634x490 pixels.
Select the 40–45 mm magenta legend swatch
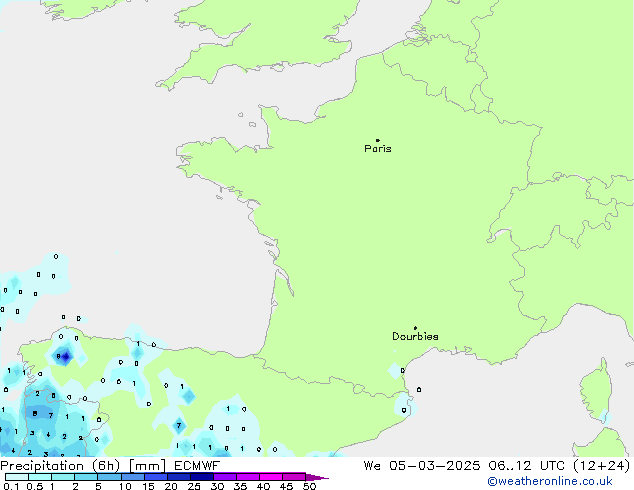click(271, 477)
